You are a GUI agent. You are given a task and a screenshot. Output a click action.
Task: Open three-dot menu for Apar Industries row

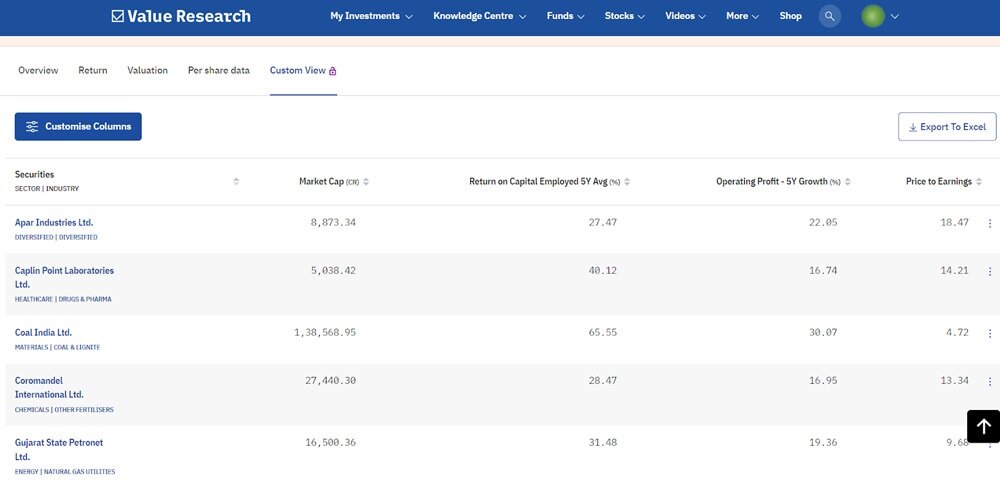pyautogui.click(x=990, y=223)
